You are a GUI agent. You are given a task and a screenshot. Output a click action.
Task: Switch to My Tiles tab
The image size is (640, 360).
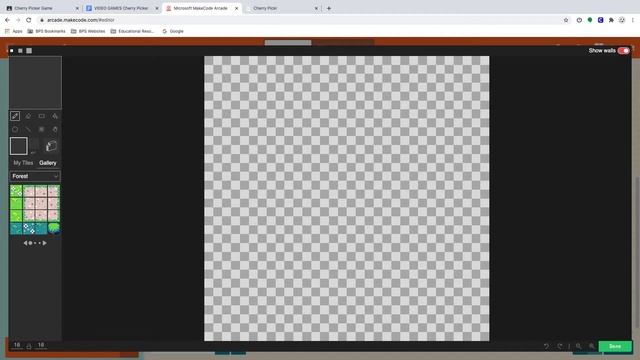coord(23,163)
